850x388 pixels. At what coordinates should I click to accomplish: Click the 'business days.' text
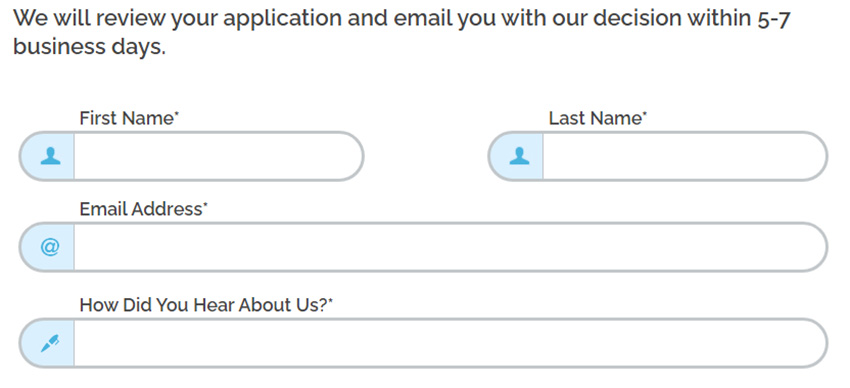89,47
